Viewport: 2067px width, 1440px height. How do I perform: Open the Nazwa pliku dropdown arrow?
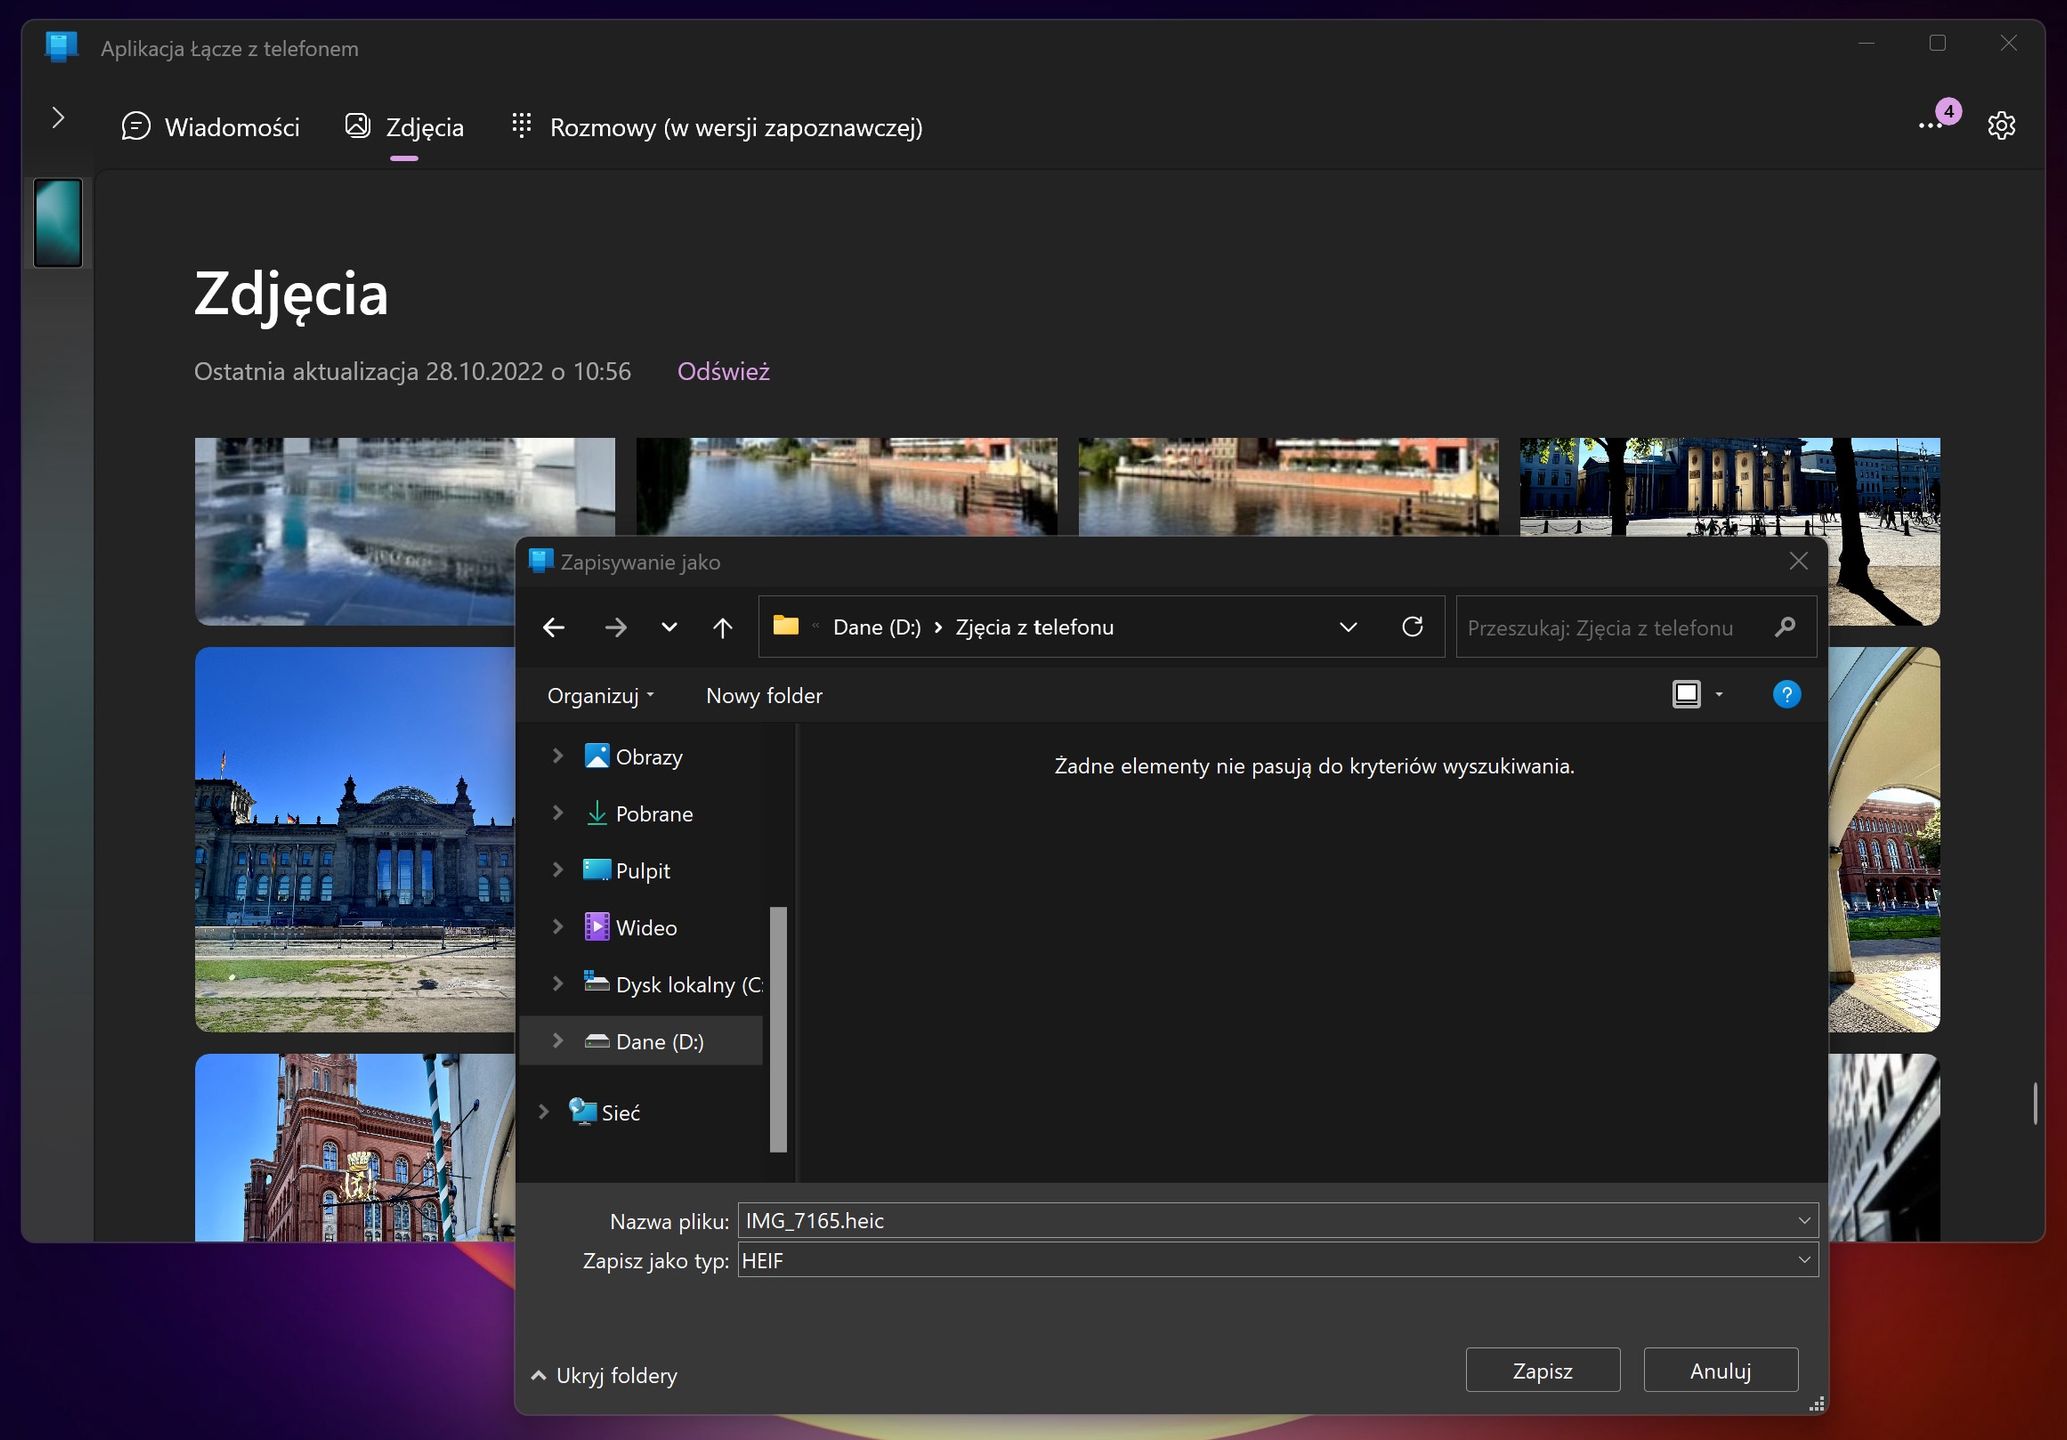tap(1804, 1221)
